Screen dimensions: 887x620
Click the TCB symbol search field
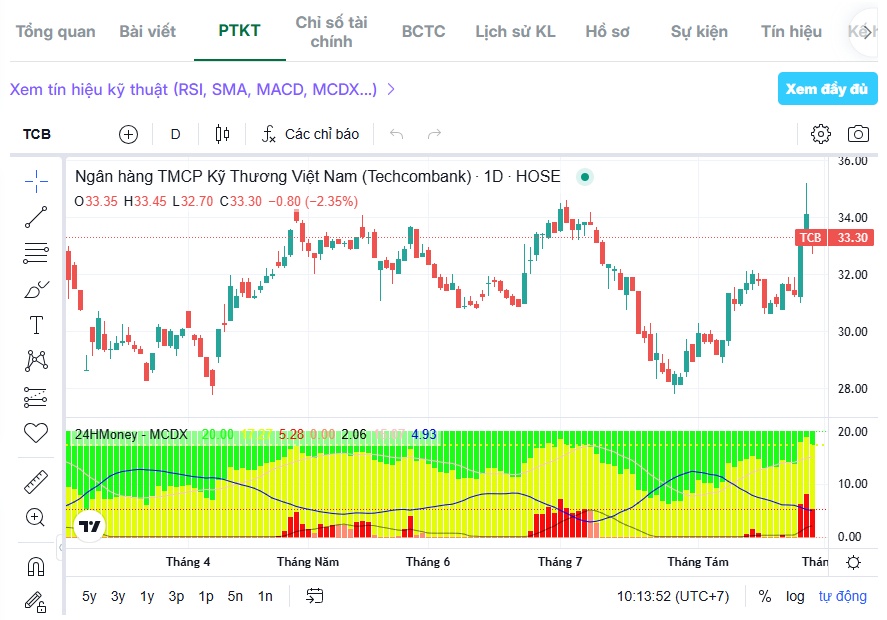37,134
